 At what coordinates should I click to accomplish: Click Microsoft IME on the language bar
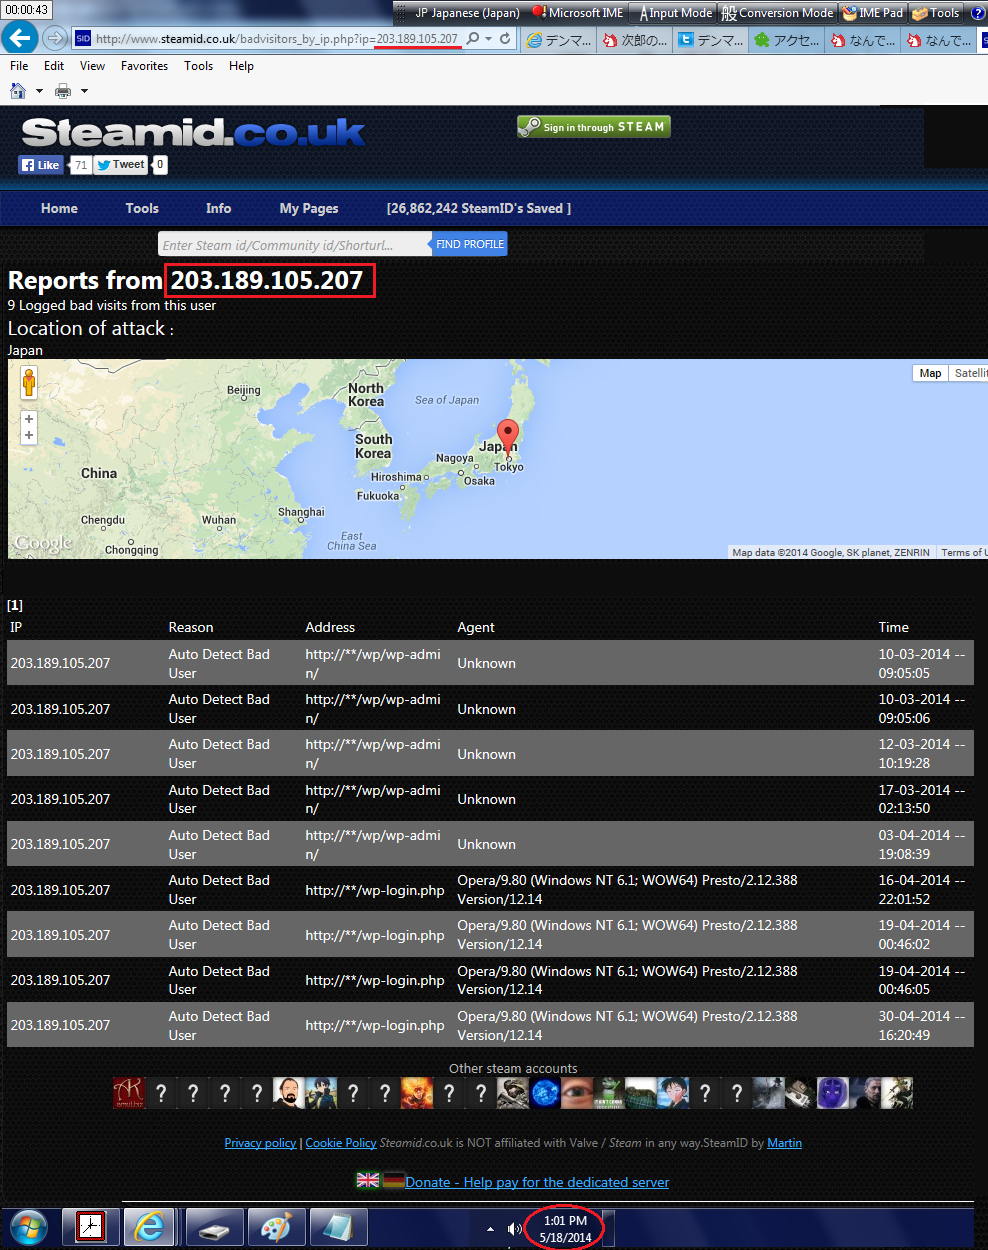point(578,13)
